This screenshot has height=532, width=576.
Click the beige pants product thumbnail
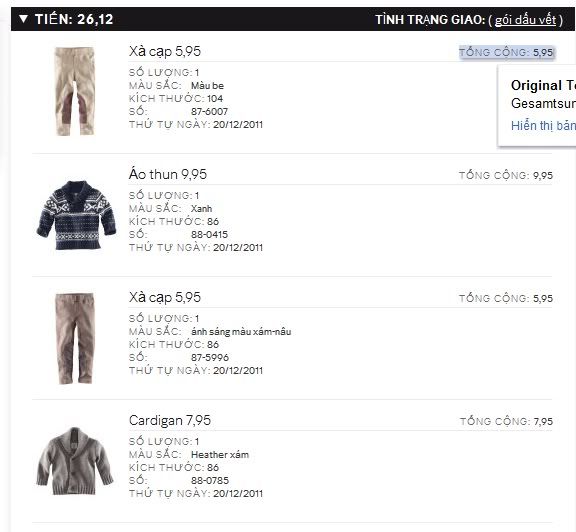[x=75, y=91]
